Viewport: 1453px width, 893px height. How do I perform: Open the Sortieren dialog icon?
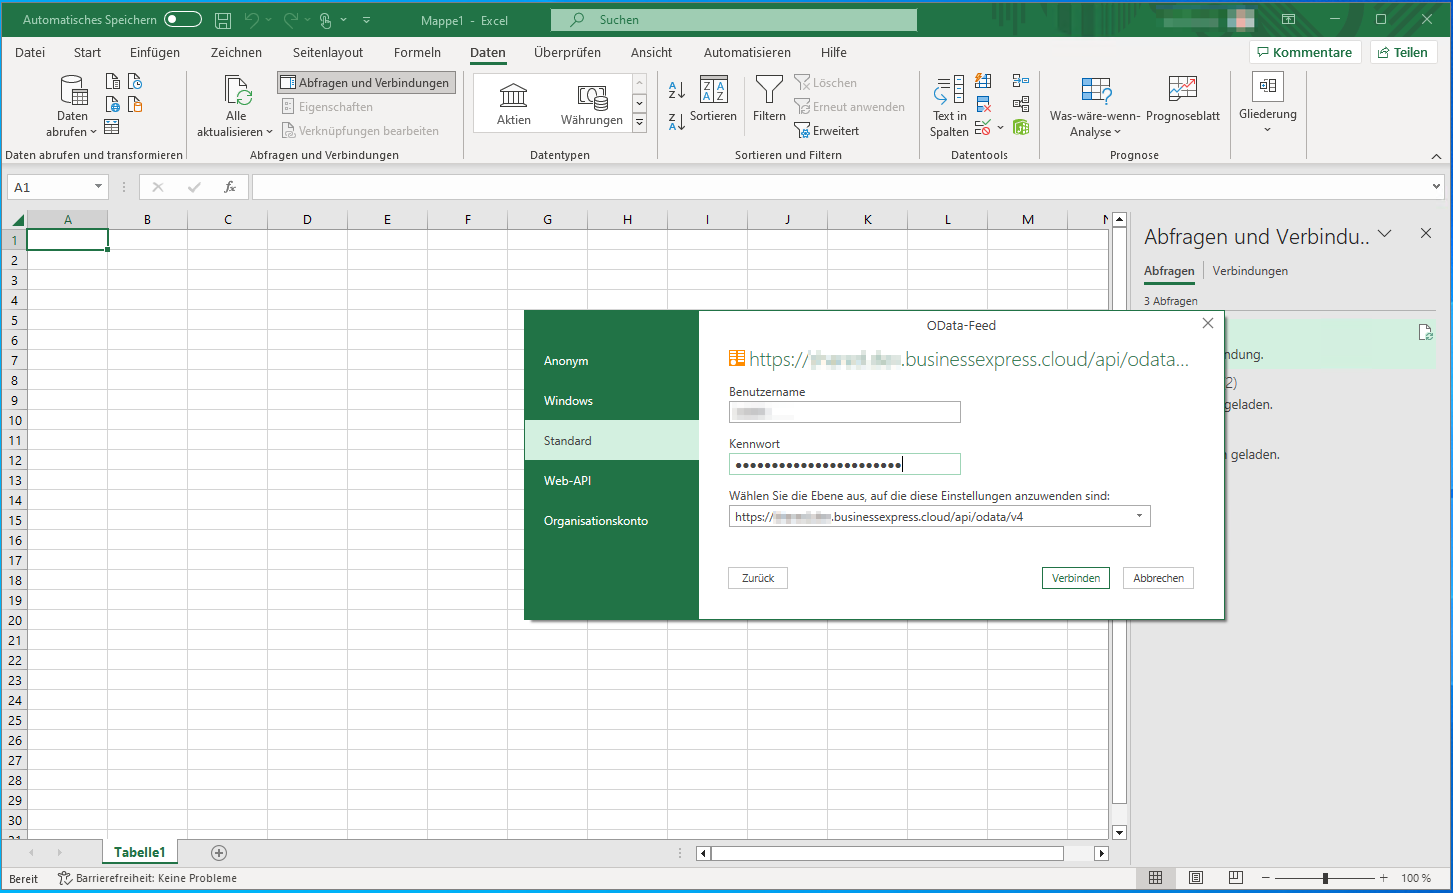point(713,91)
